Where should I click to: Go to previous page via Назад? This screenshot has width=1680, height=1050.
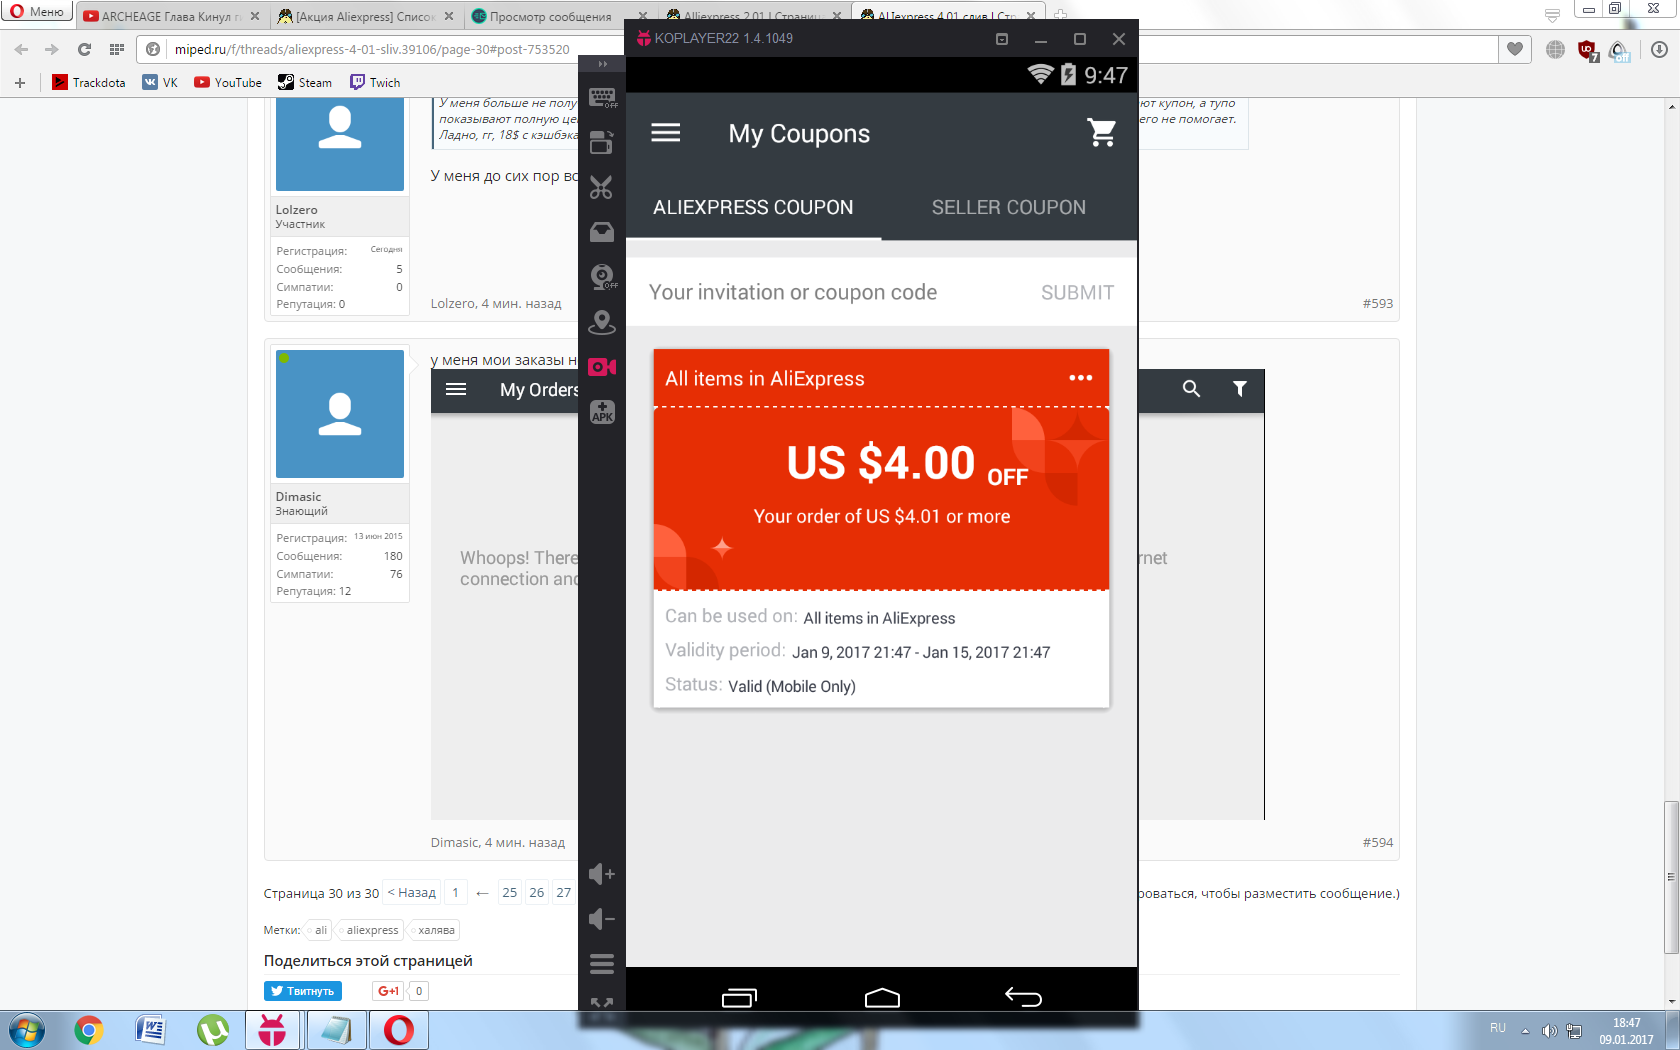coord(412,893)
